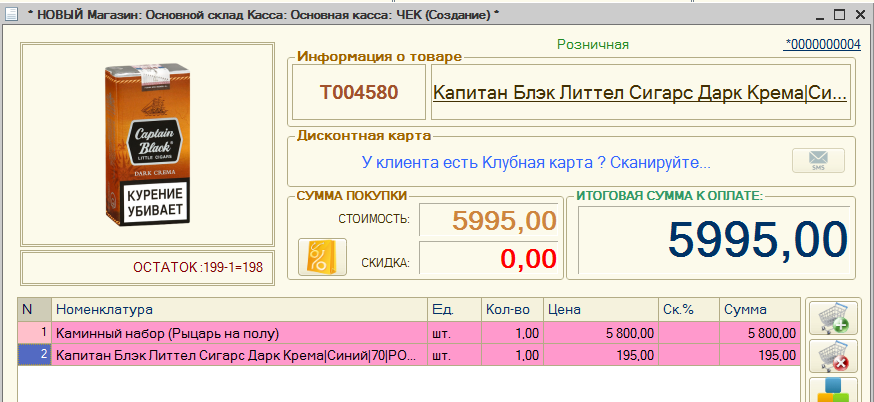874x402 pixels.
Task: Click the ОСТАТОК :199-1=198 stock field
Action: pyautogui.click(x=148, y=268)
